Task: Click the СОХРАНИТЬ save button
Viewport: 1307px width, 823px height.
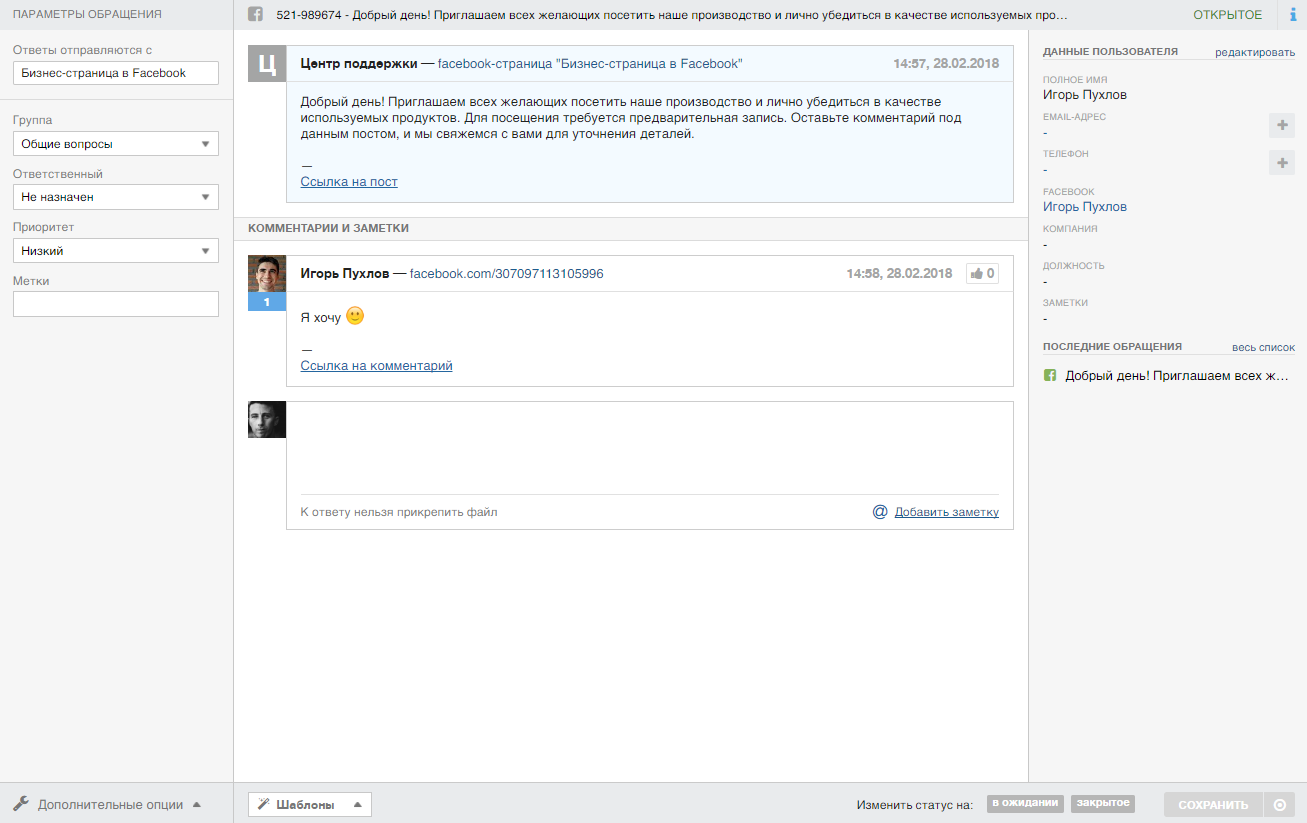Action: coord(1213,805)
